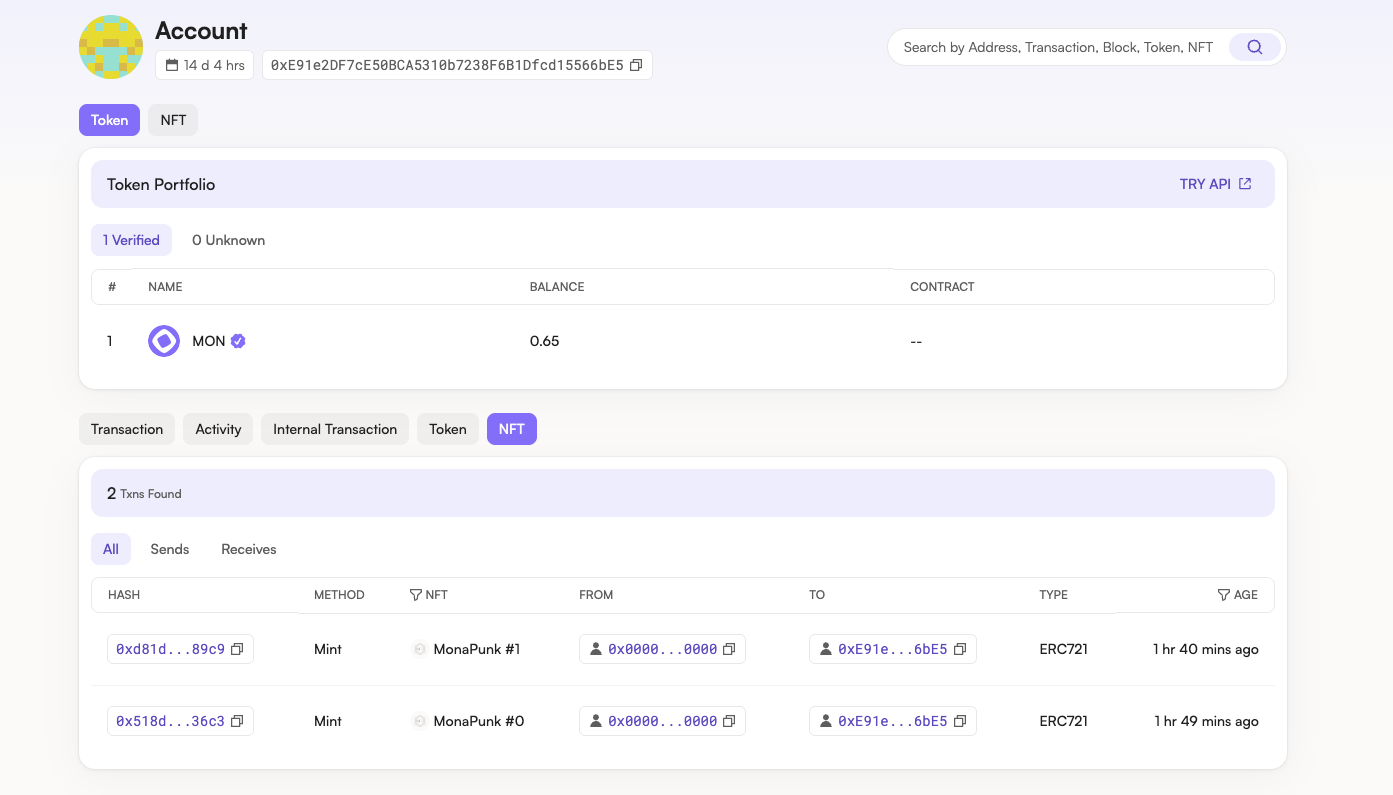Copy hash 0x518d...36c3
The height and width of the screenshot is (795, 1393).
(x=237, y=721)
